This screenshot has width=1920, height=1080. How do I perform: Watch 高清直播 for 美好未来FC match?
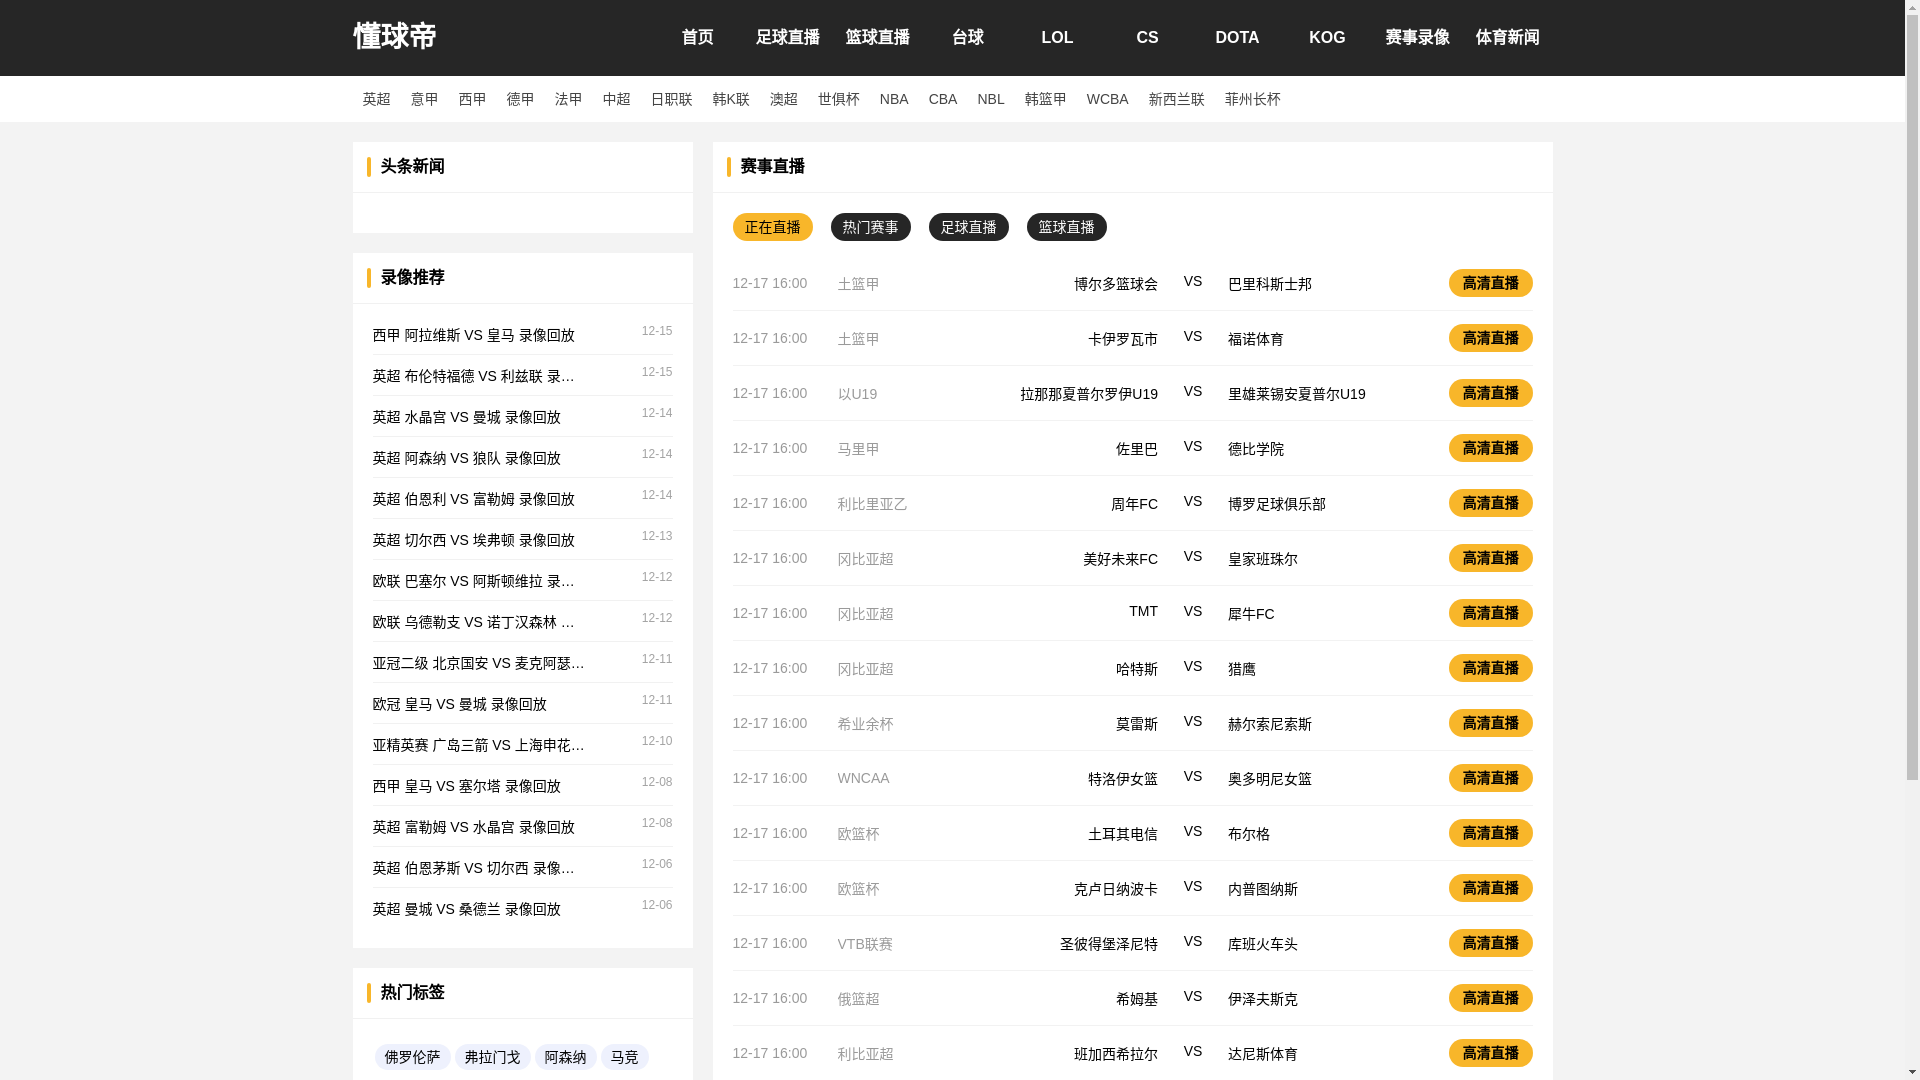[x=1490, y=558]
